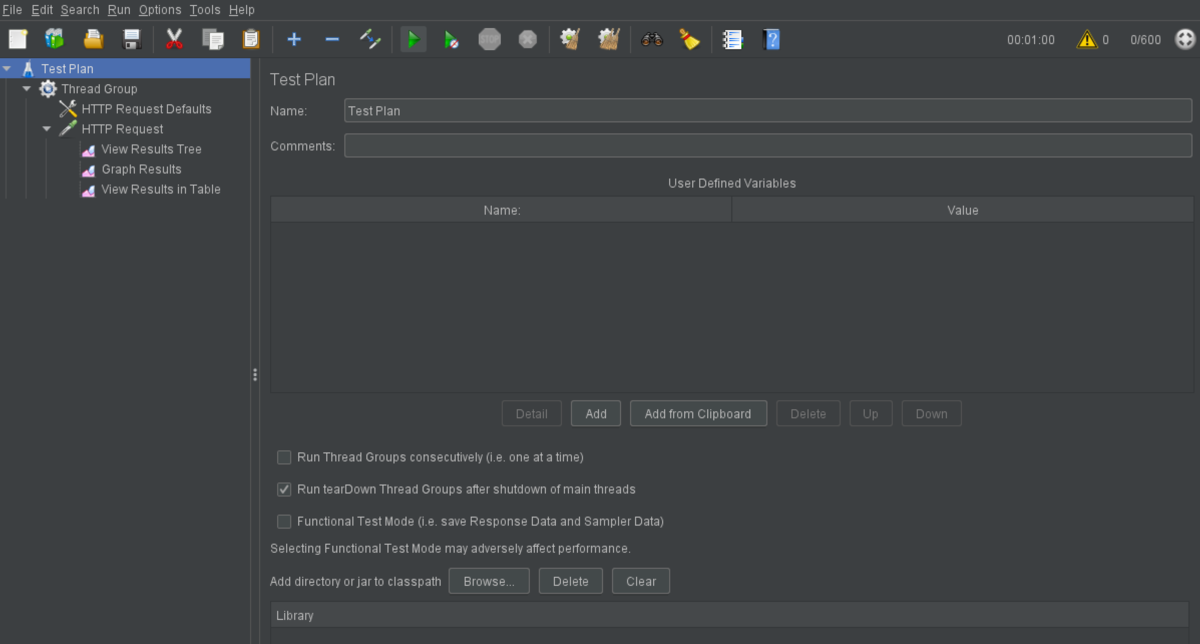Start test with no pauses icon
Viewport: 1200px width, 644px height.
pyautogui.click(x=452, y=39)
